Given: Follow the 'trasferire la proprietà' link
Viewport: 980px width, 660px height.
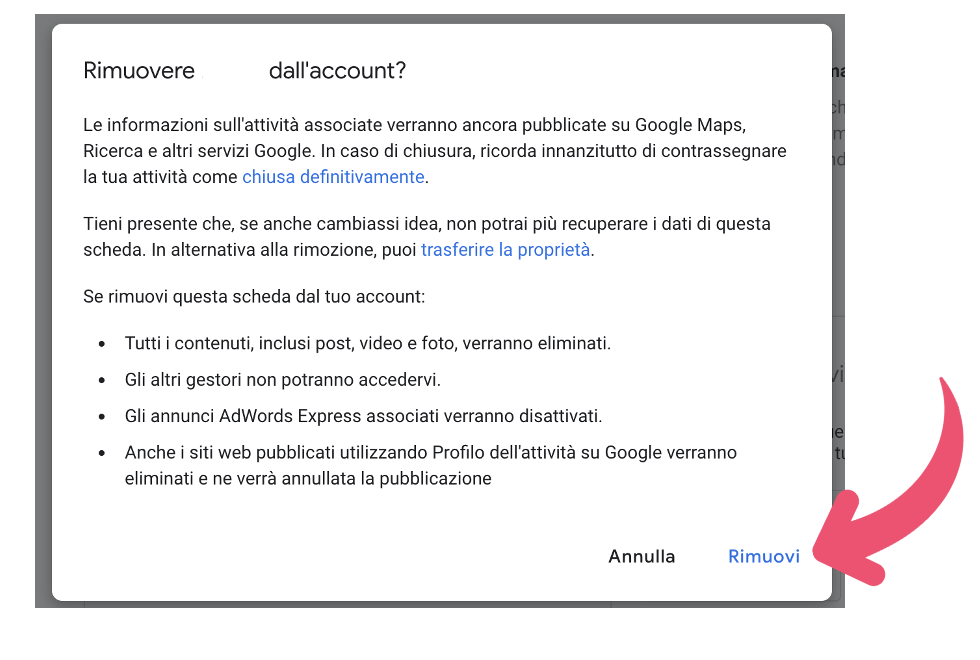Looking at the screenshot, I should 505,249.
